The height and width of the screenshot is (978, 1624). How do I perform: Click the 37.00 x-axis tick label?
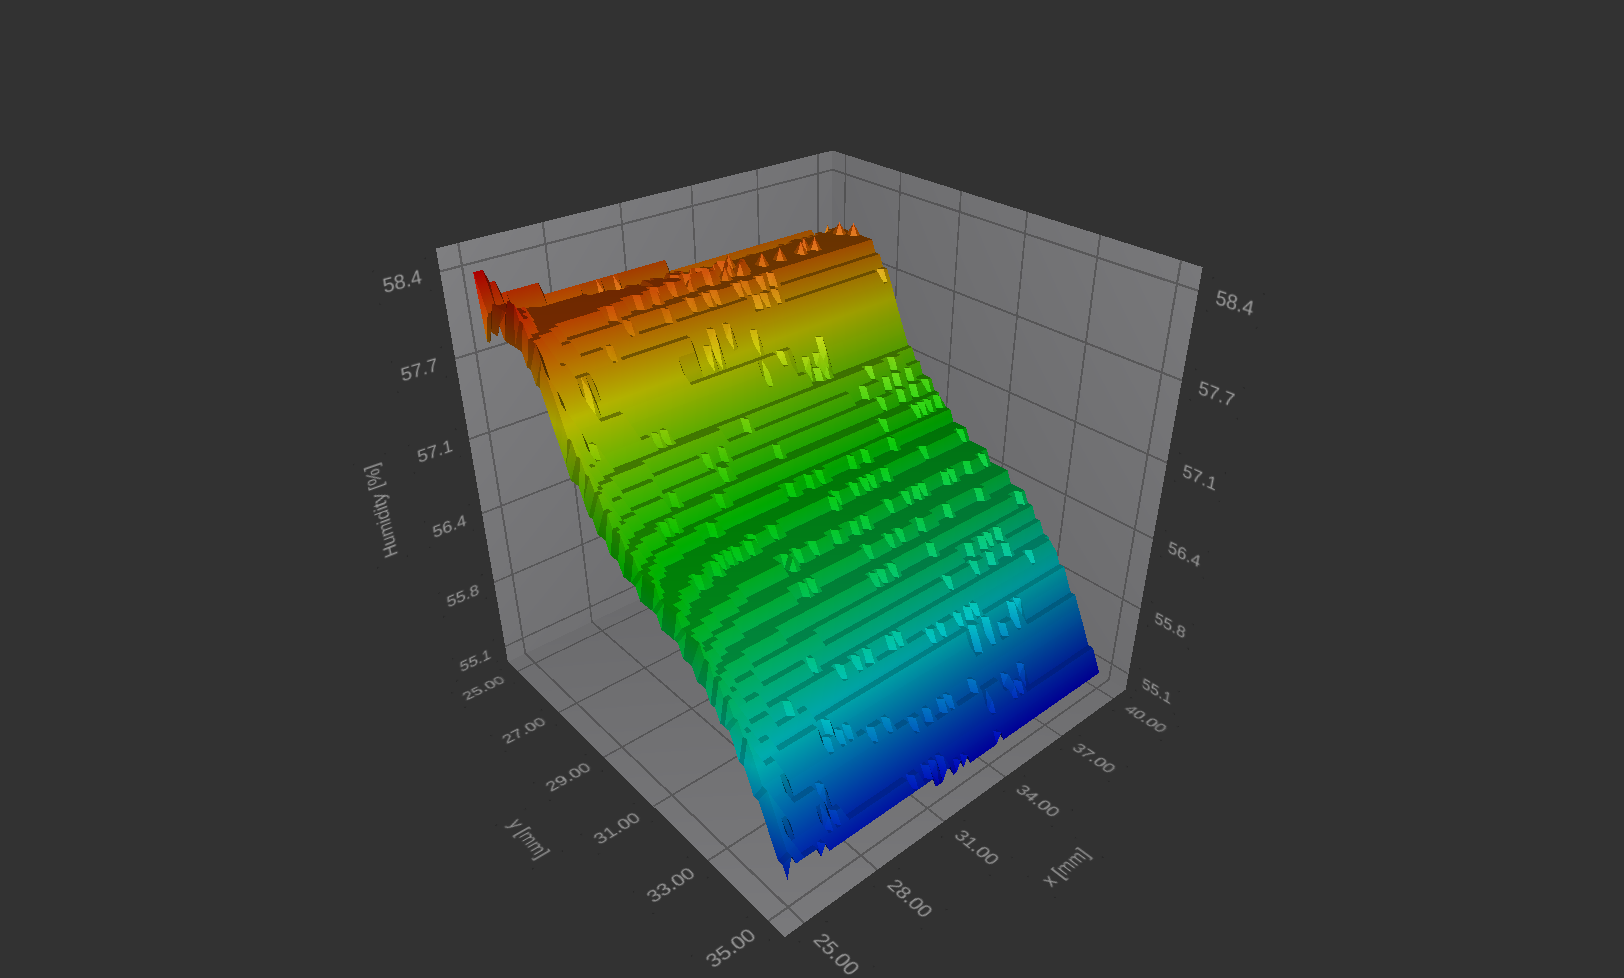1093,758
